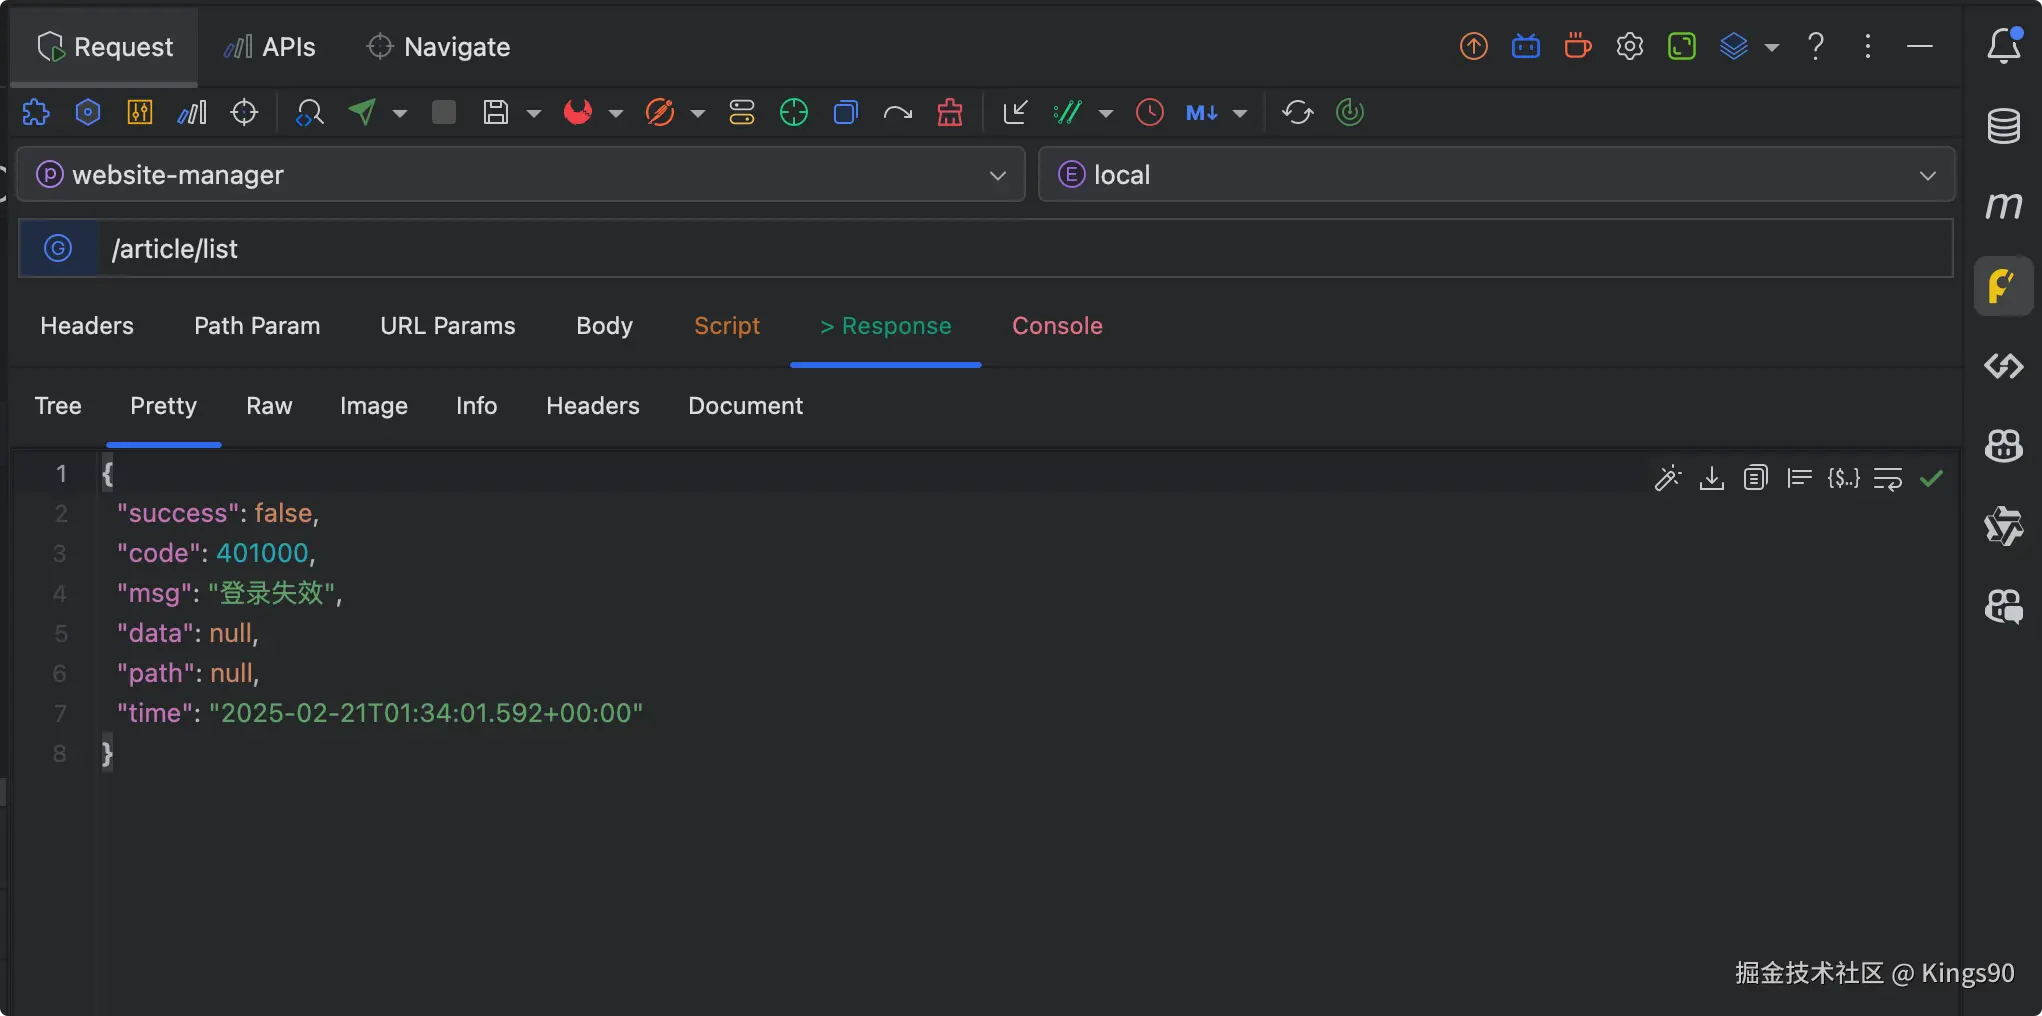Click the green circular target icon
The height and width of the screenshot is (1016, 2042).
pyautogui.click(x=794, y=112)
